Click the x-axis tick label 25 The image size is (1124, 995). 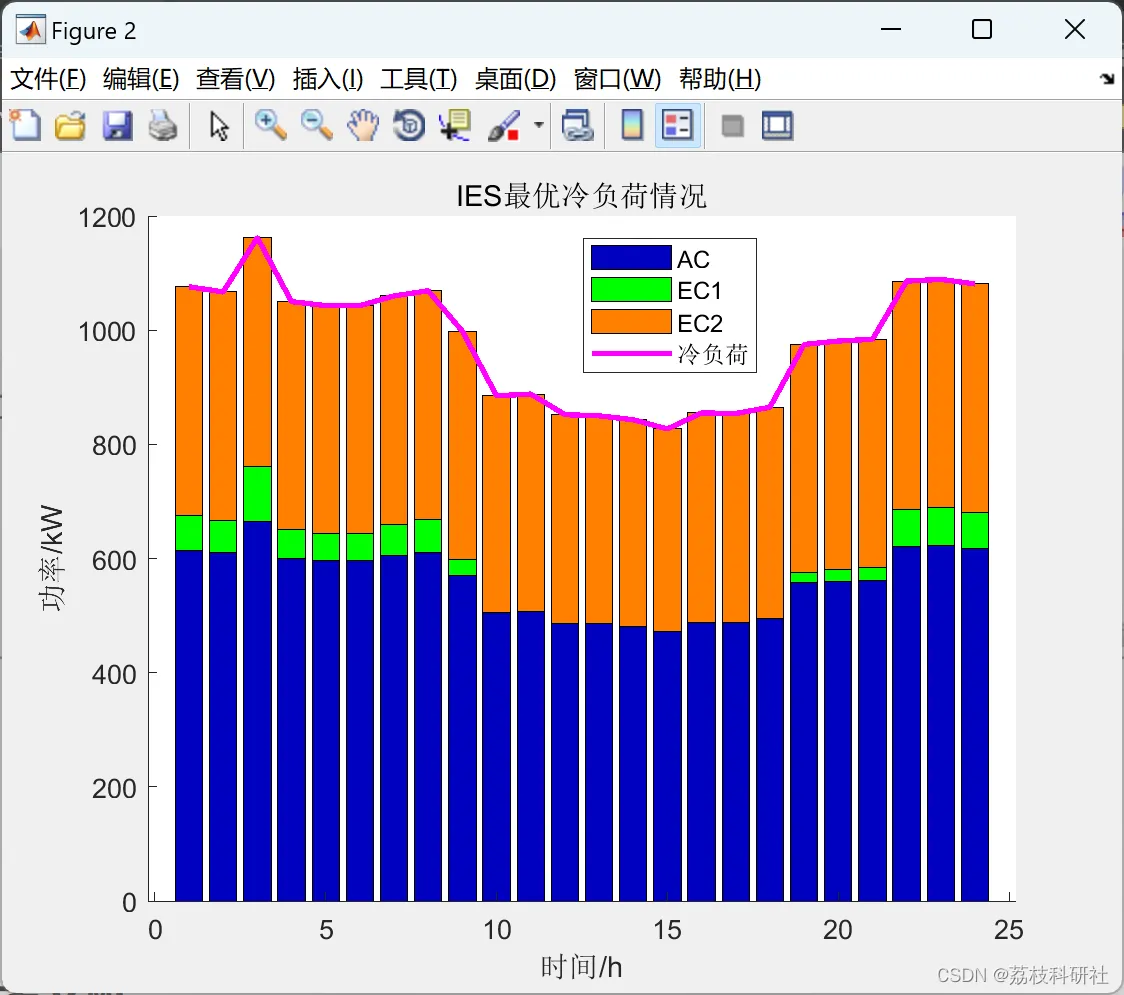1009,930
